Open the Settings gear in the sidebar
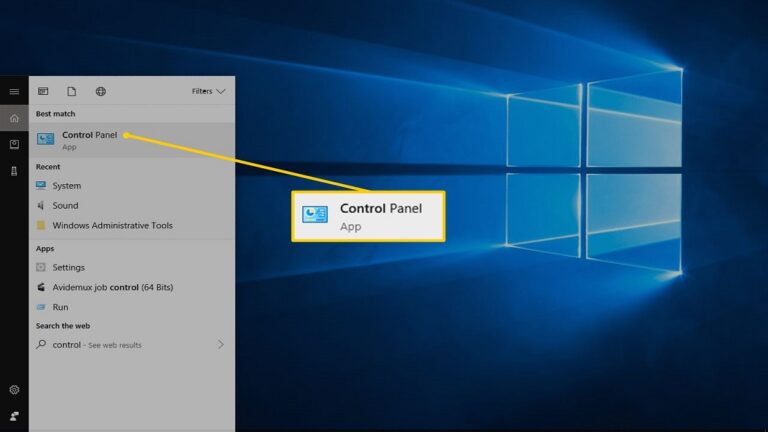 [x=14, y=390]
